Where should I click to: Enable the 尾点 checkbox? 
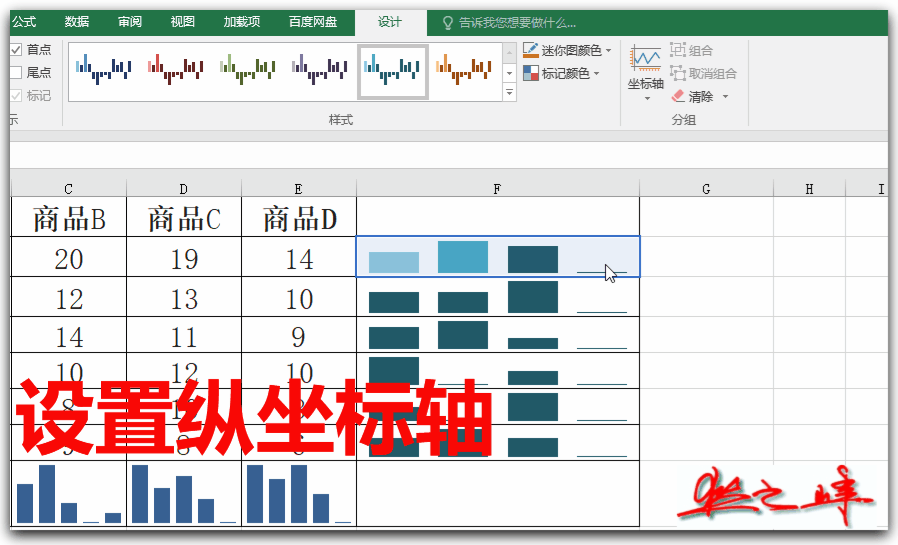16,73
